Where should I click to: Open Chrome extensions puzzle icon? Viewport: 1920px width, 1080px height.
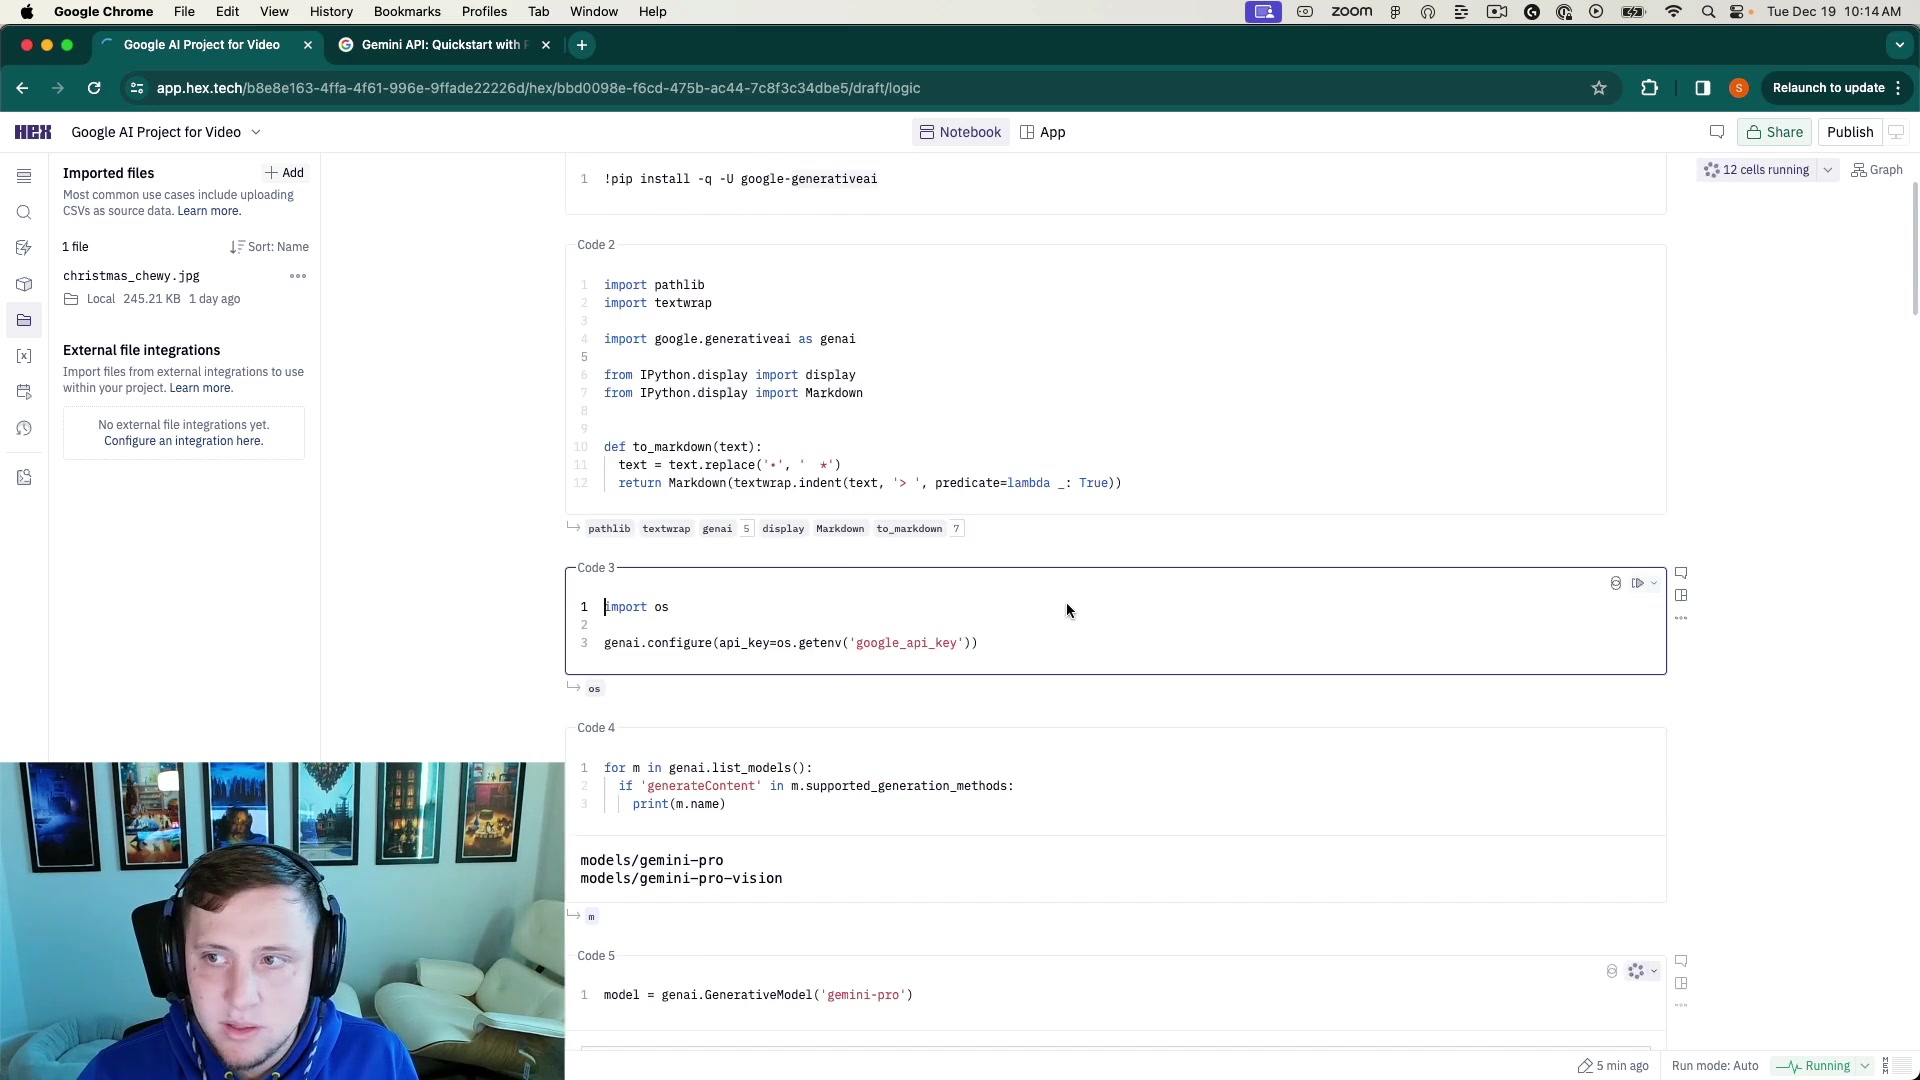point(1650,88)
